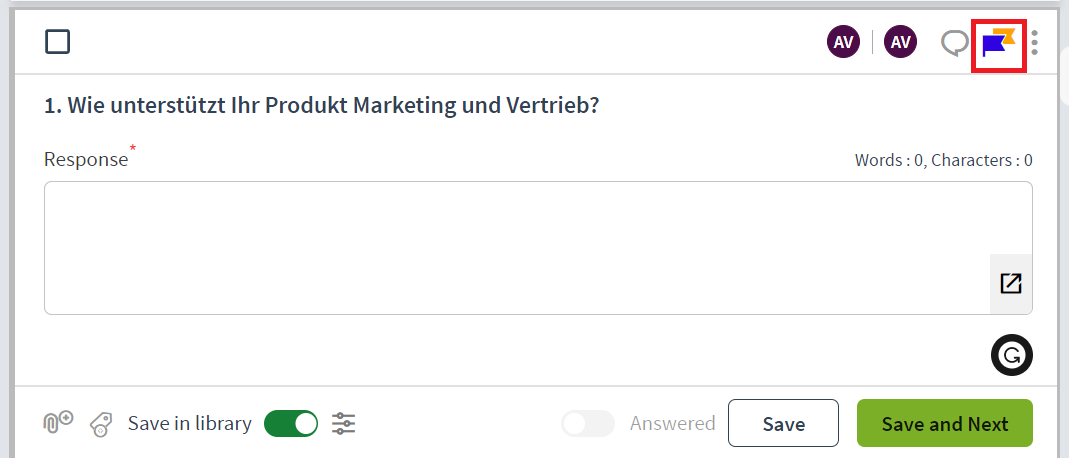Image resolution: width=1069 pixels, height=458 pixels.
Task: Click the first AV user avatar
Action: point(843,42)
